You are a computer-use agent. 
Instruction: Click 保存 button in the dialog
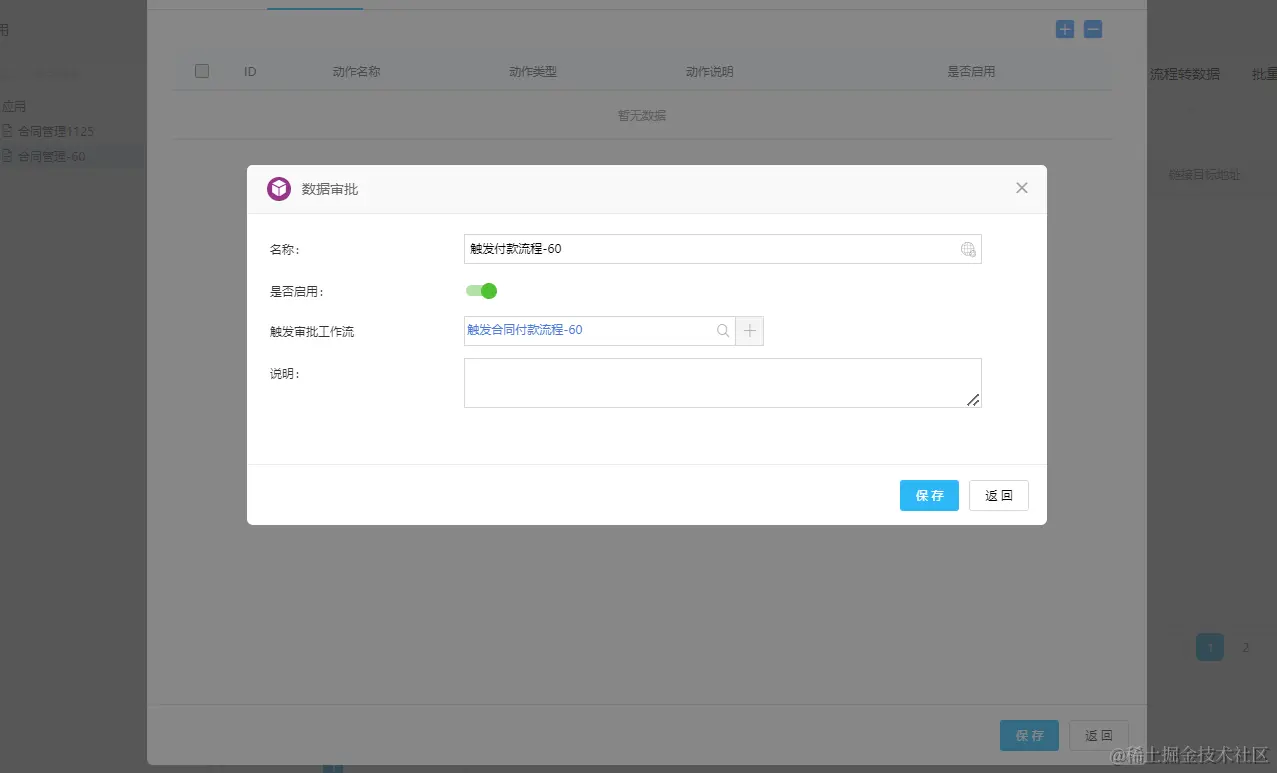(929, 496)
